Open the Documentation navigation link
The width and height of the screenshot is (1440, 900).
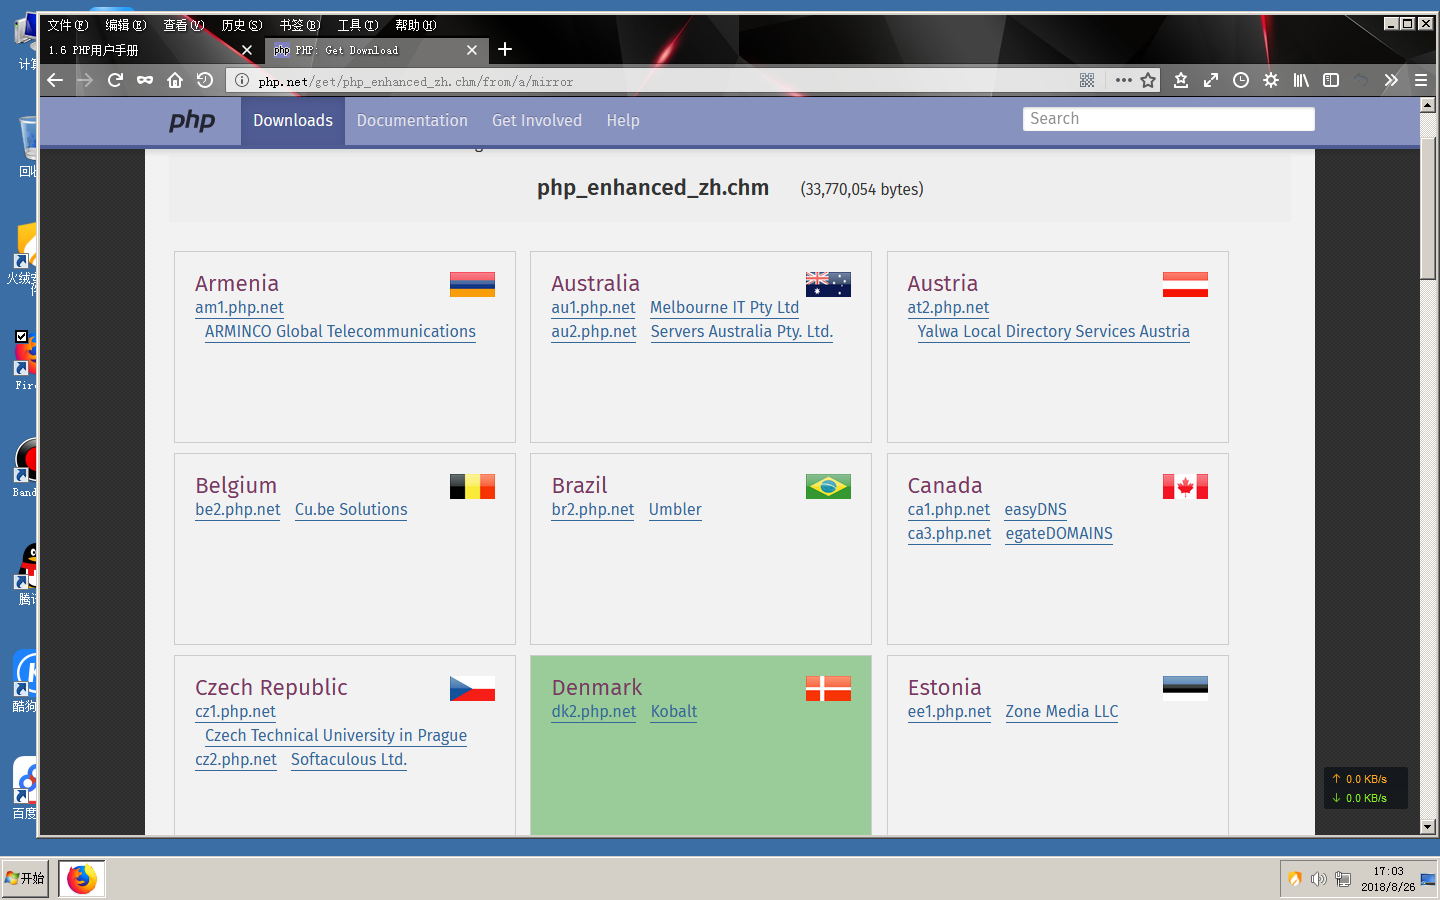(x=412, y=120)
